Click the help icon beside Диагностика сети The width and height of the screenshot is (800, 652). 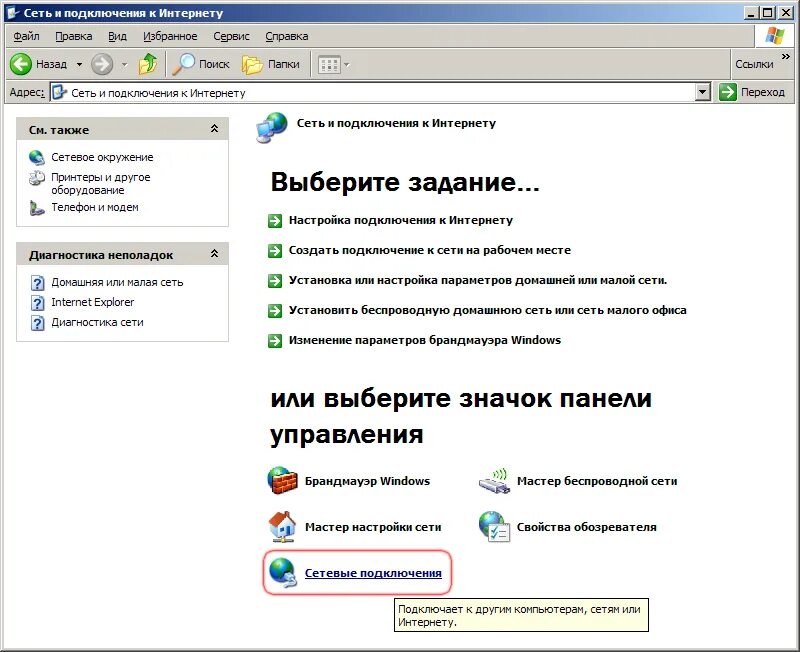[37, 322]
